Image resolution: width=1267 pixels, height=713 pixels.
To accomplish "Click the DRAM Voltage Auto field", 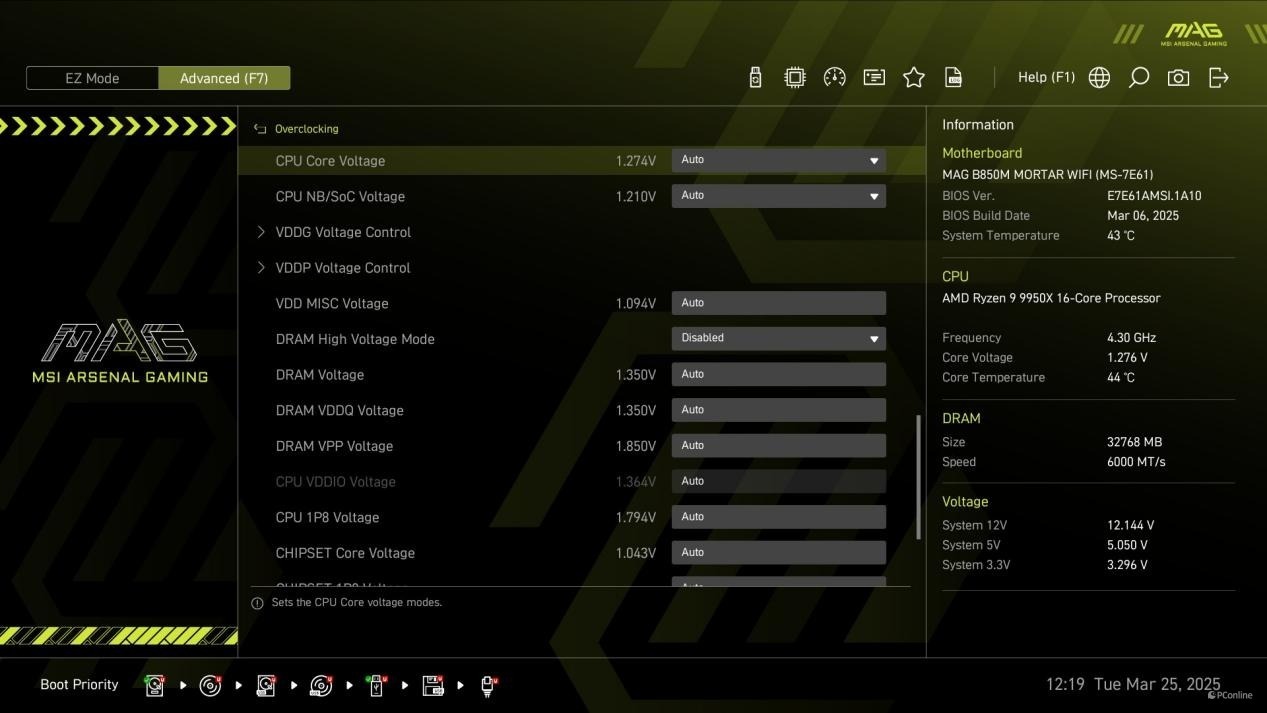I will (x=778, y=374).
